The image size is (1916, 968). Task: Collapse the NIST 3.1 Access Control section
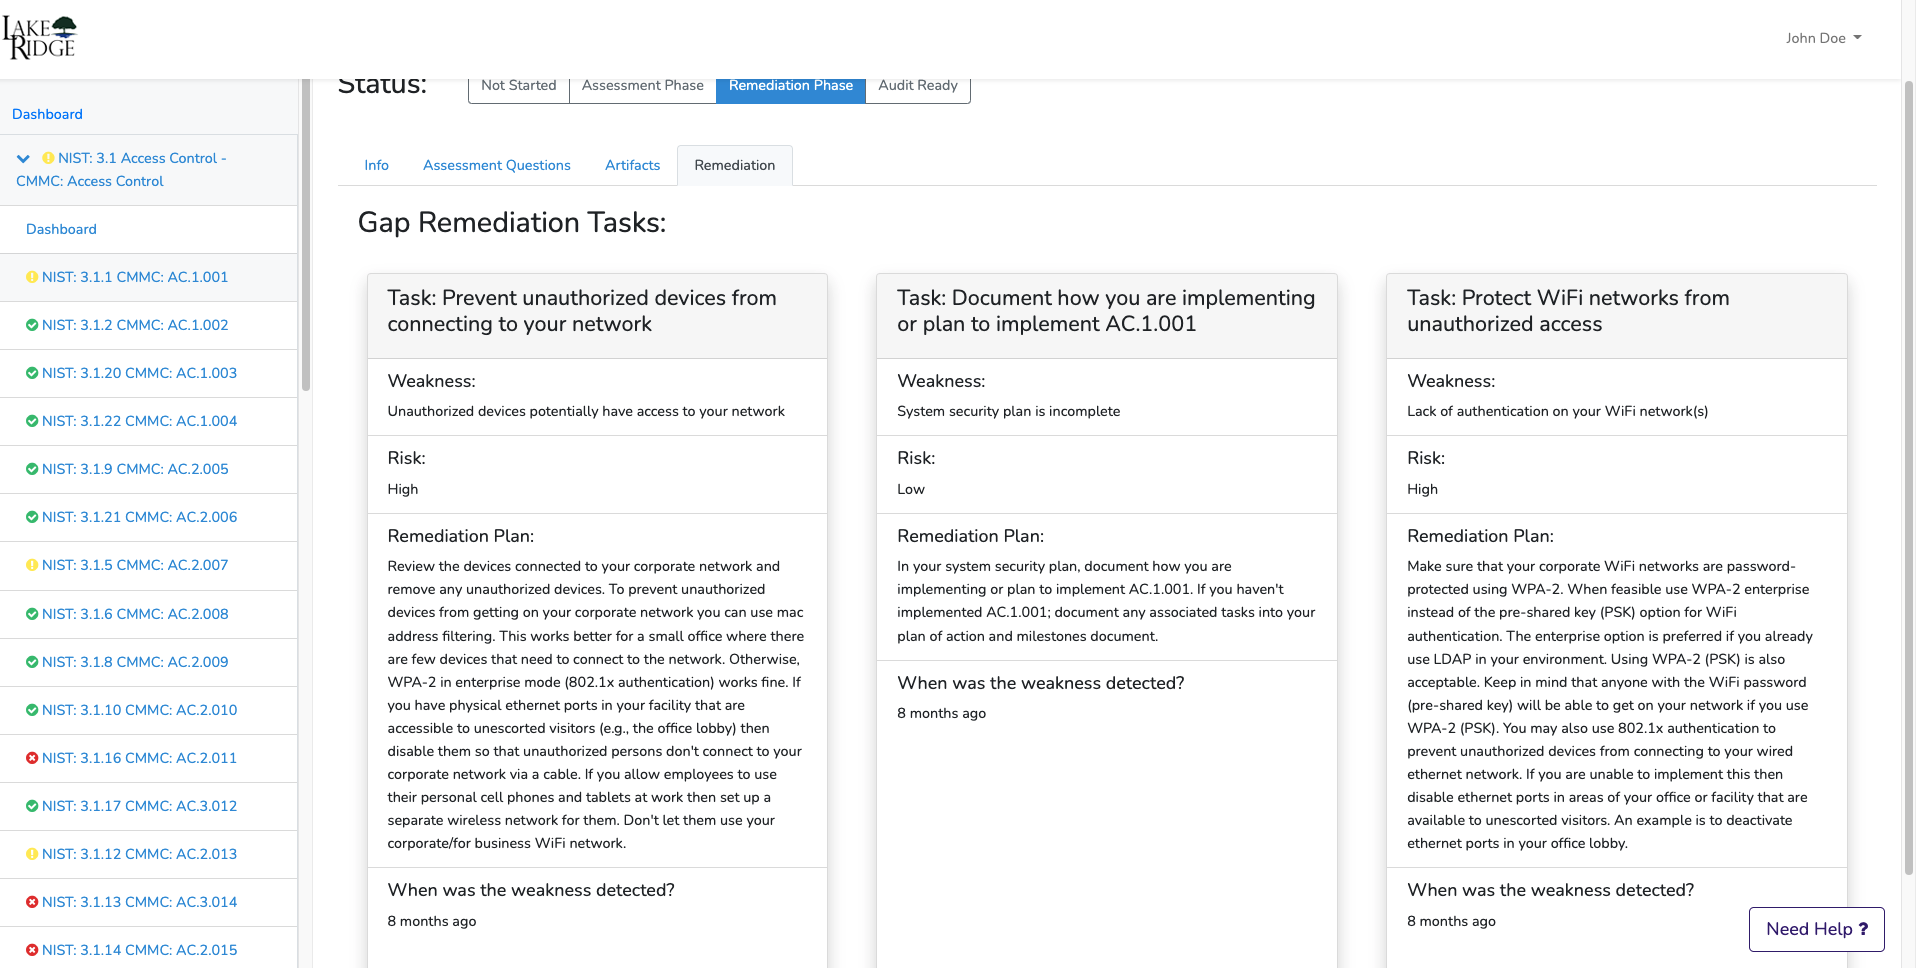[23, 159]
